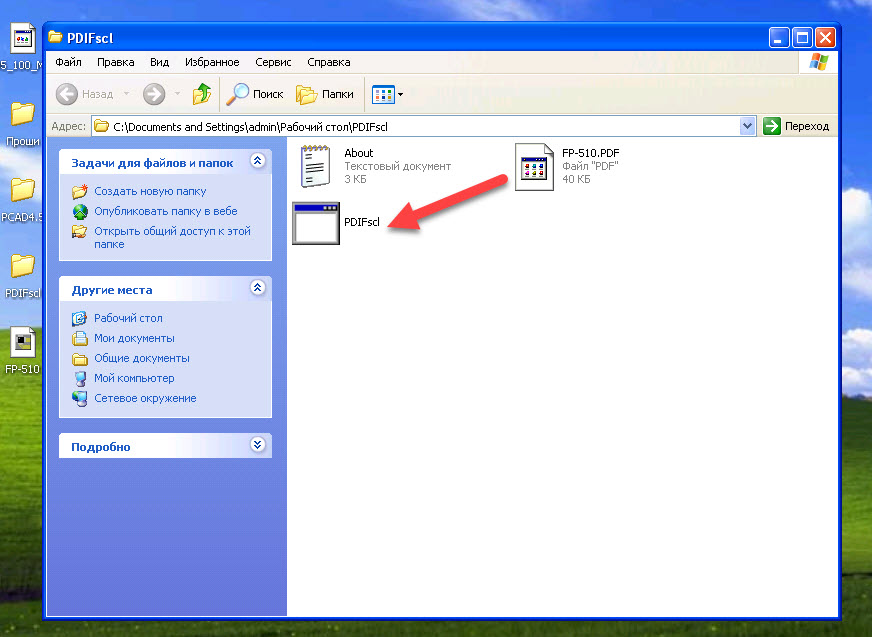Go up one folder level
872x637 pixels.
click(202, 94)
